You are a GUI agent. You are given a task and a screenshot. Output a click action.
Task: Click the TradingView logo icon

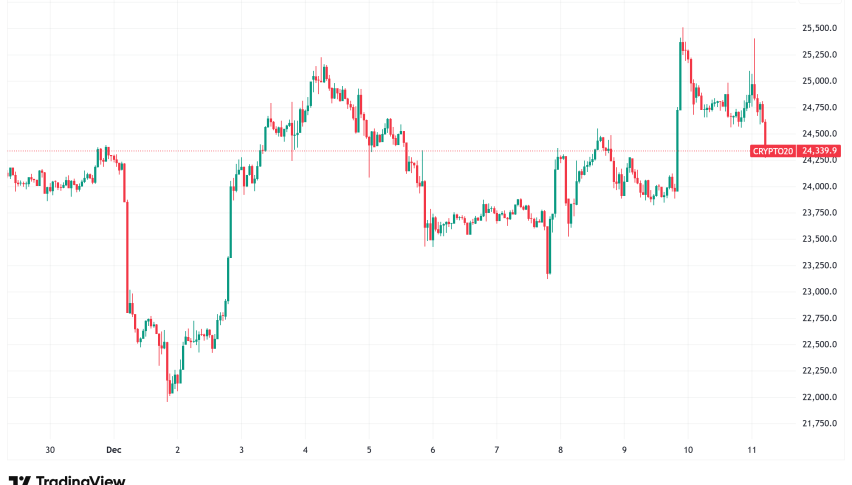(17, 480)
